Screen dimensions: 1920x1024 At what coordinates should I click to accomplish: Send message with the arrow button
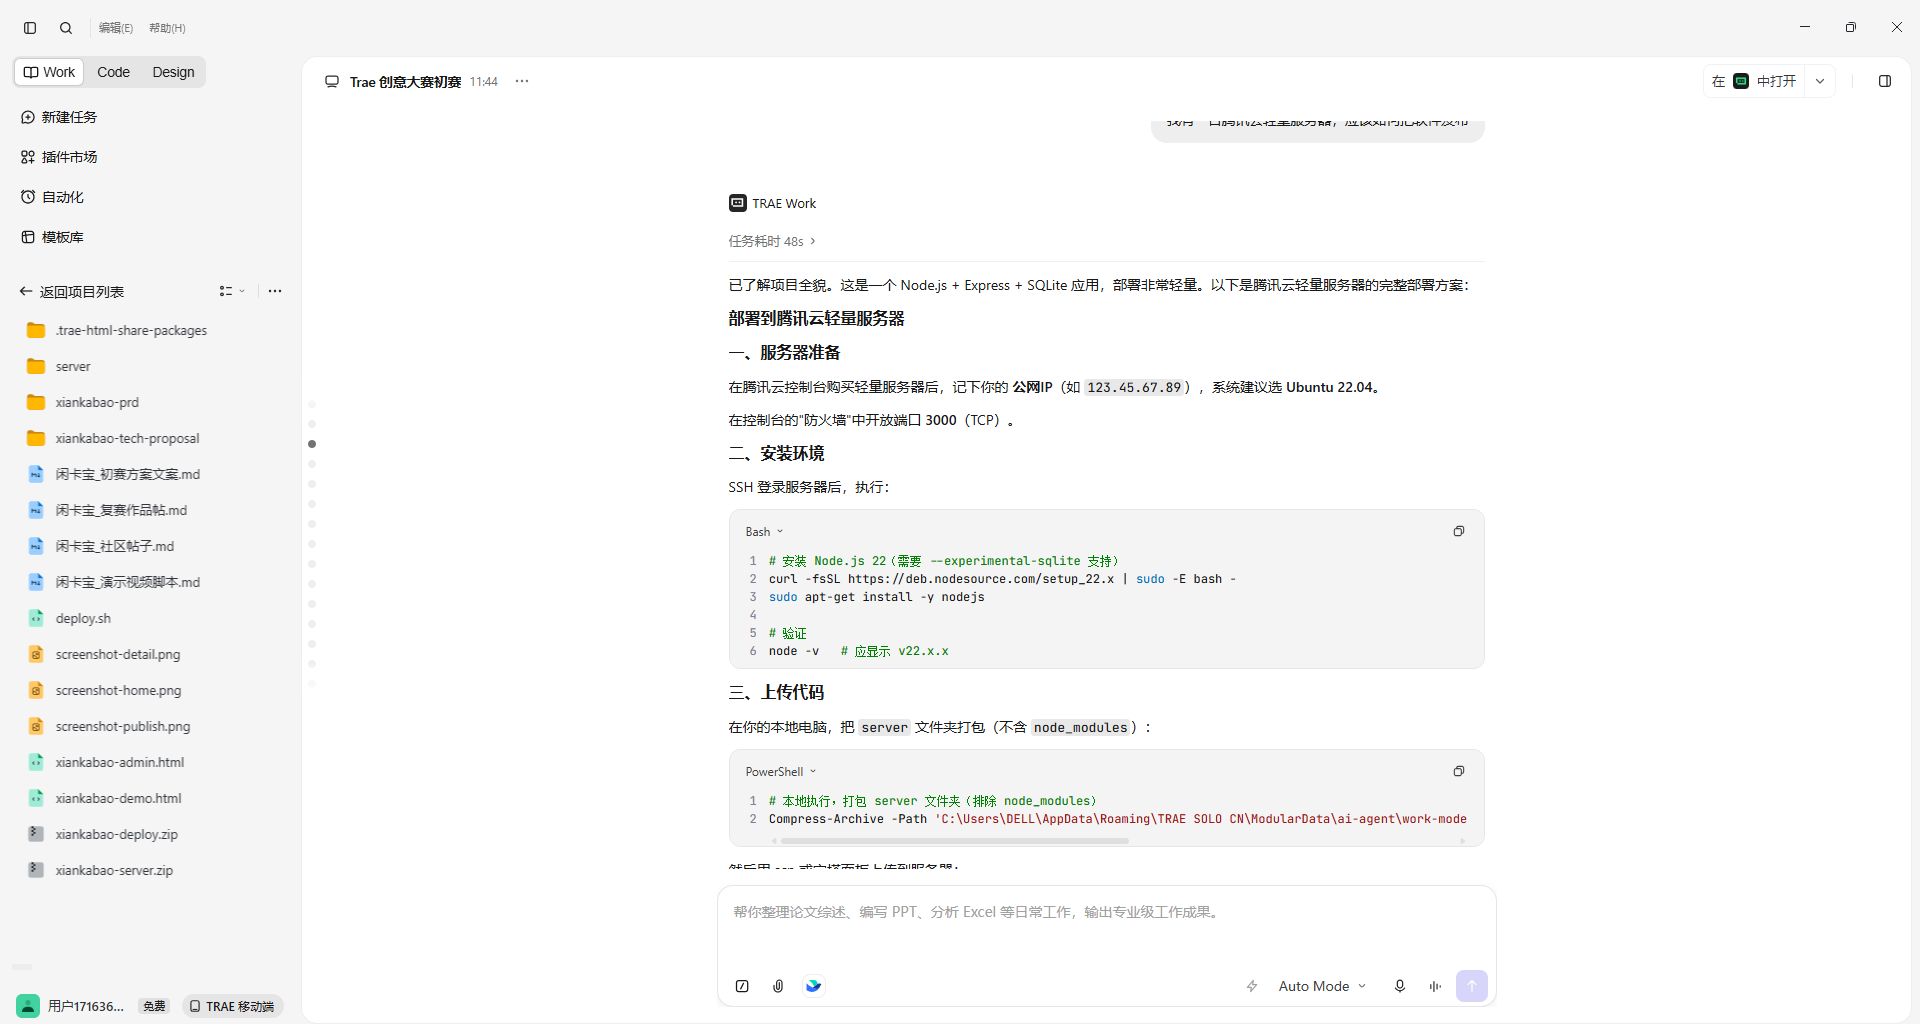tap(1472, 986)
